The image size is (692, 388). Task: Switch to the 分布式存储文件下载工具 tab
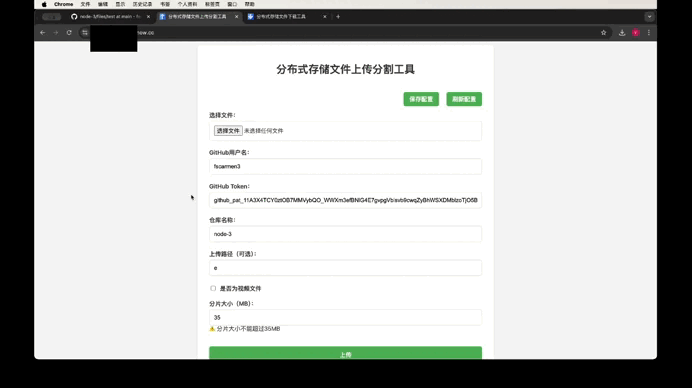coord(287,17)
